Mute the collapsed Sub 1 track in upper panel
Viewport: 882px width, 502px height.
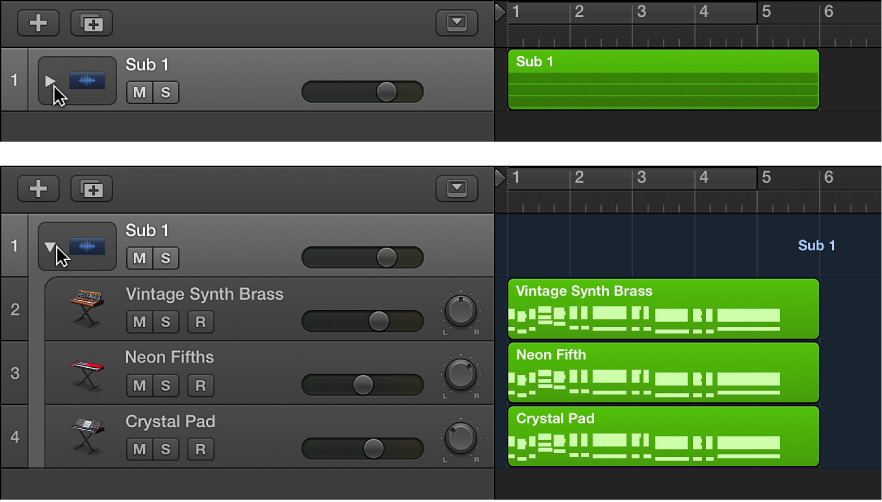pos(140,92)
